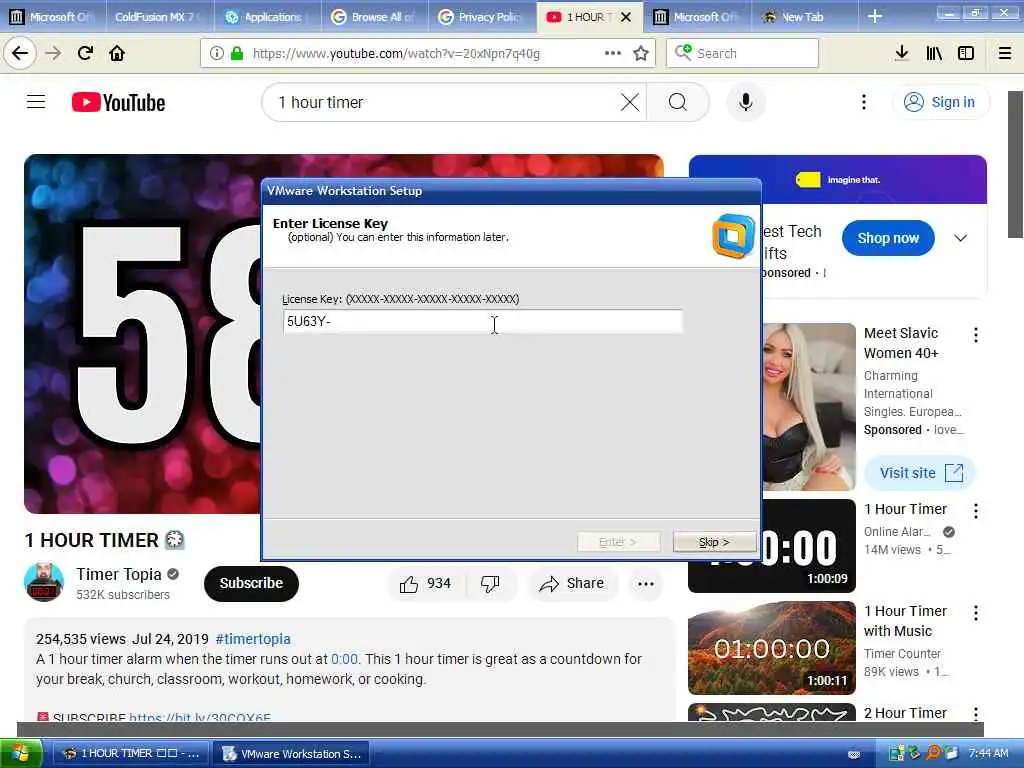Click the YouTube search magnifier button
Screen dimensions: 1024x768
[678, 102]
